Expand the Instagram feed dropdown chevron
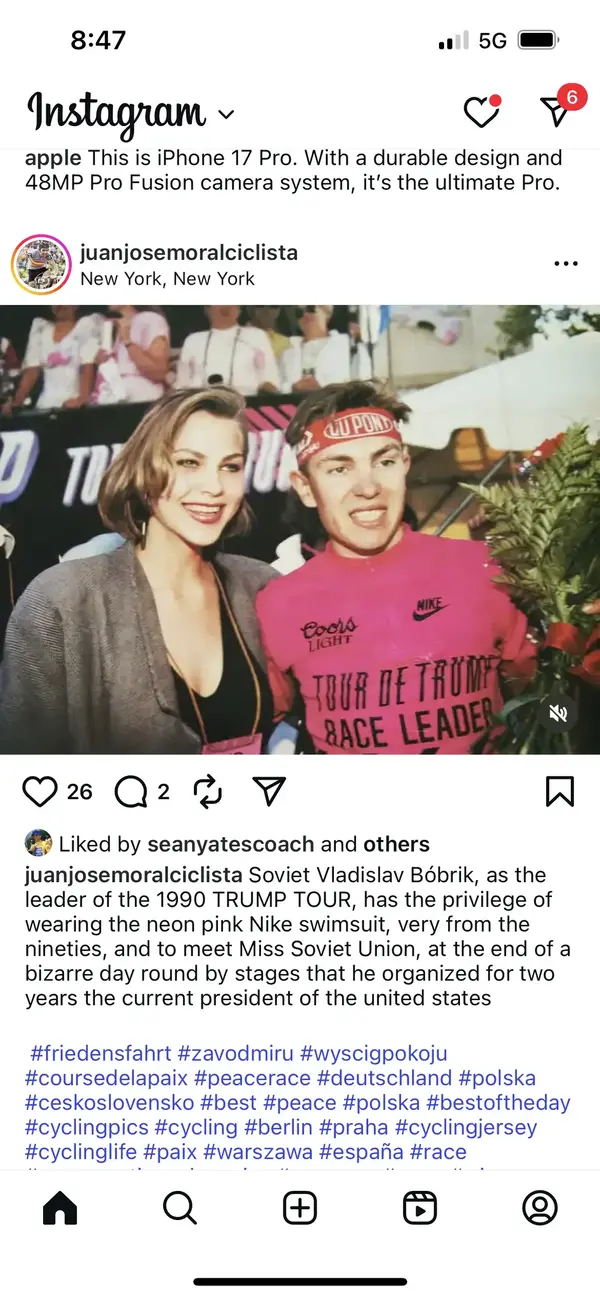 (x=226, y=114)
